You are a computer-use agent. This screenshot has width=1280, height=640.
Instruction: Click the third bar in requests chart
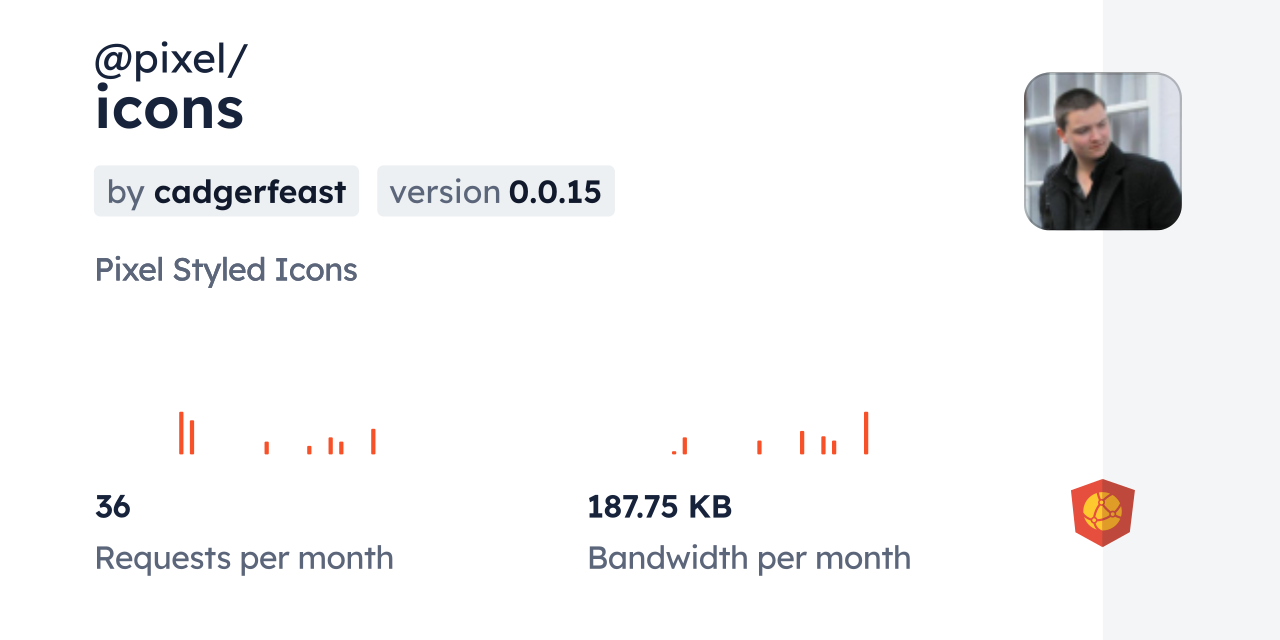click(x=267, y=448)
